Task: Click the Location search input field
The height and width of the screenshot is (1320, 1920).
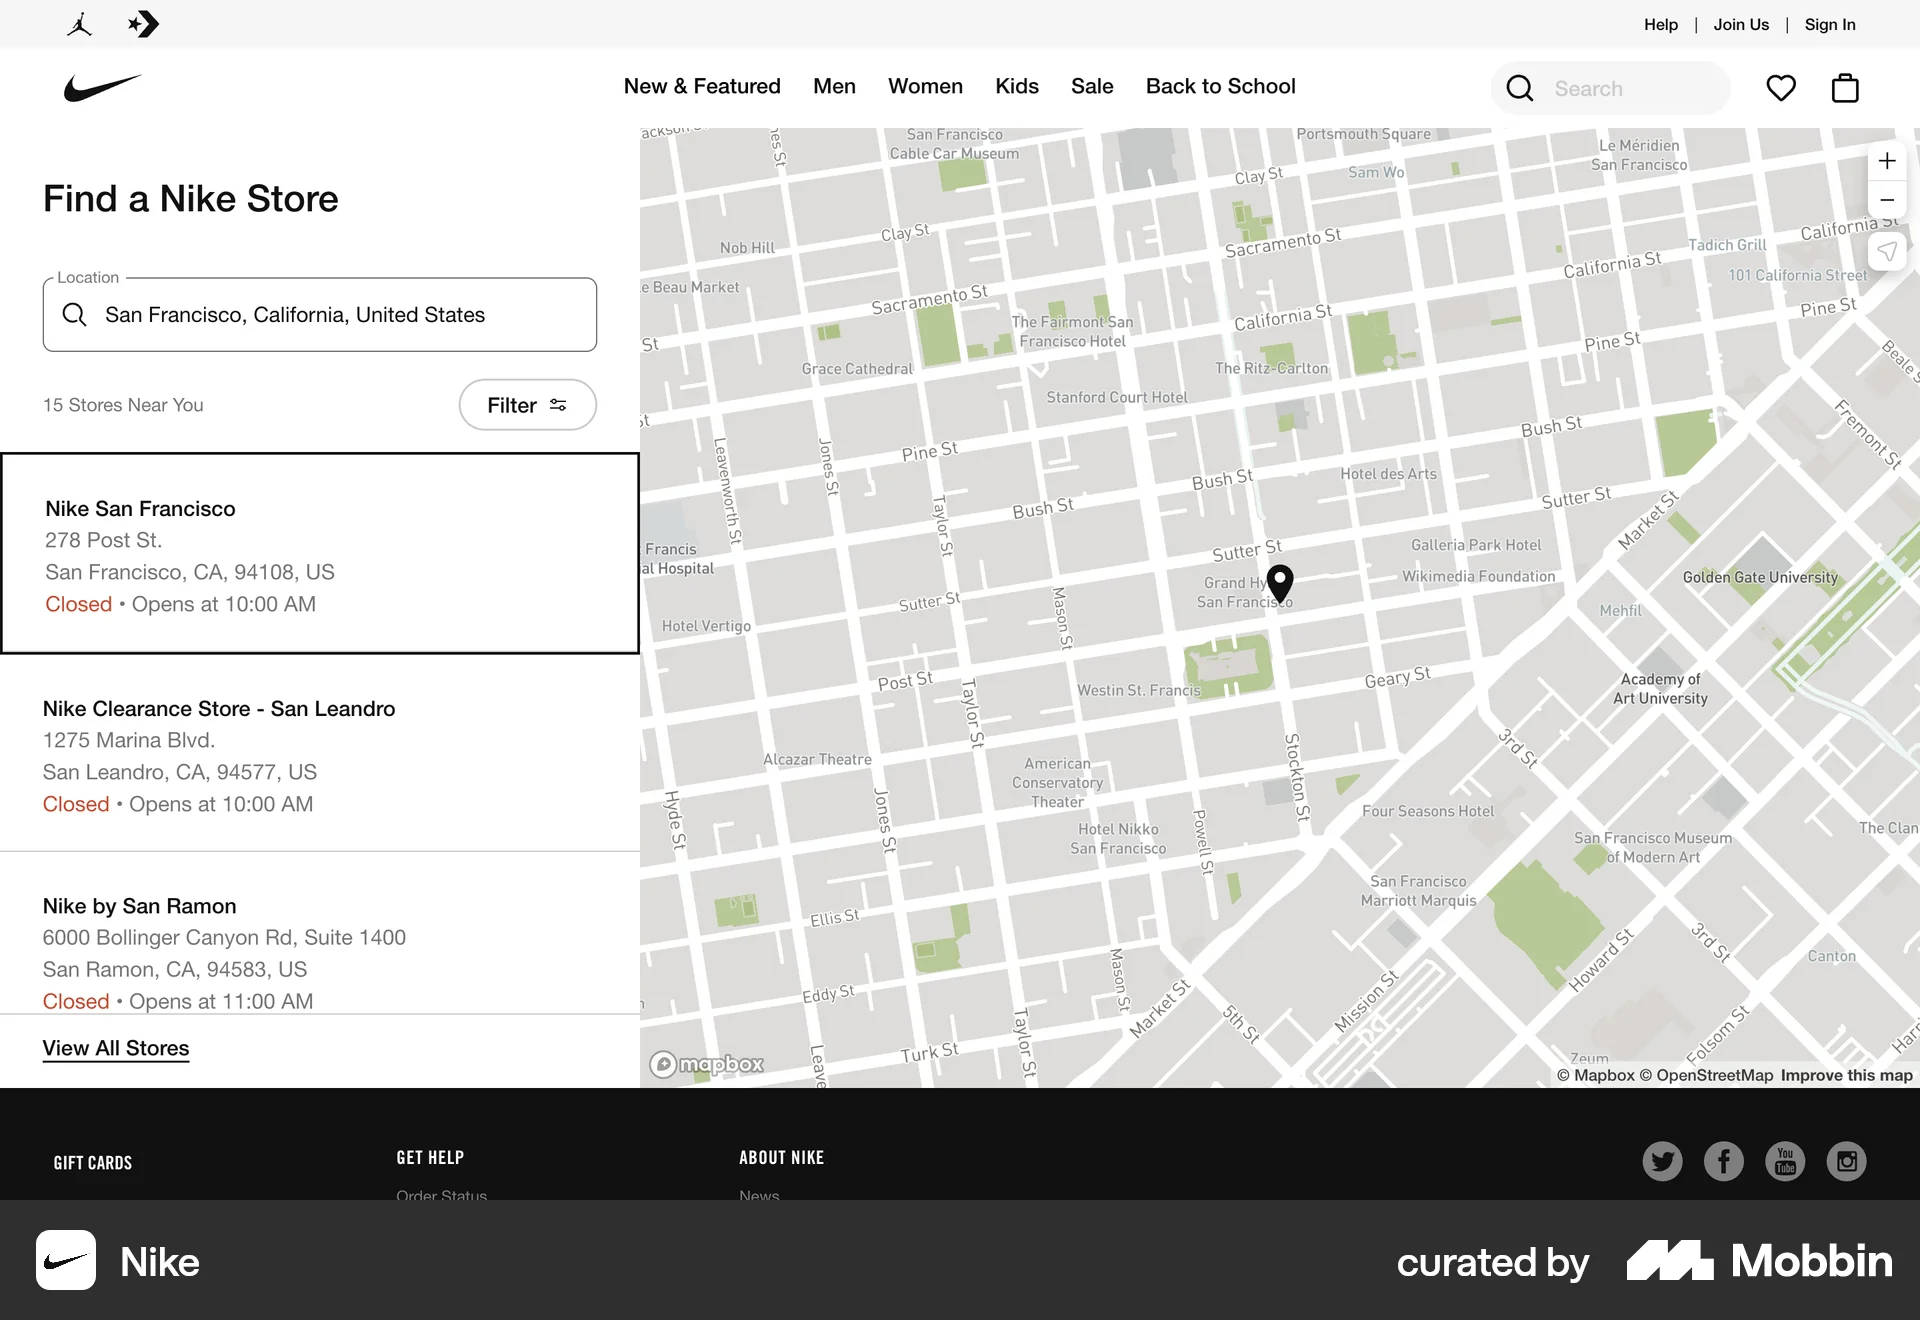Action: [x=320, y=314]
